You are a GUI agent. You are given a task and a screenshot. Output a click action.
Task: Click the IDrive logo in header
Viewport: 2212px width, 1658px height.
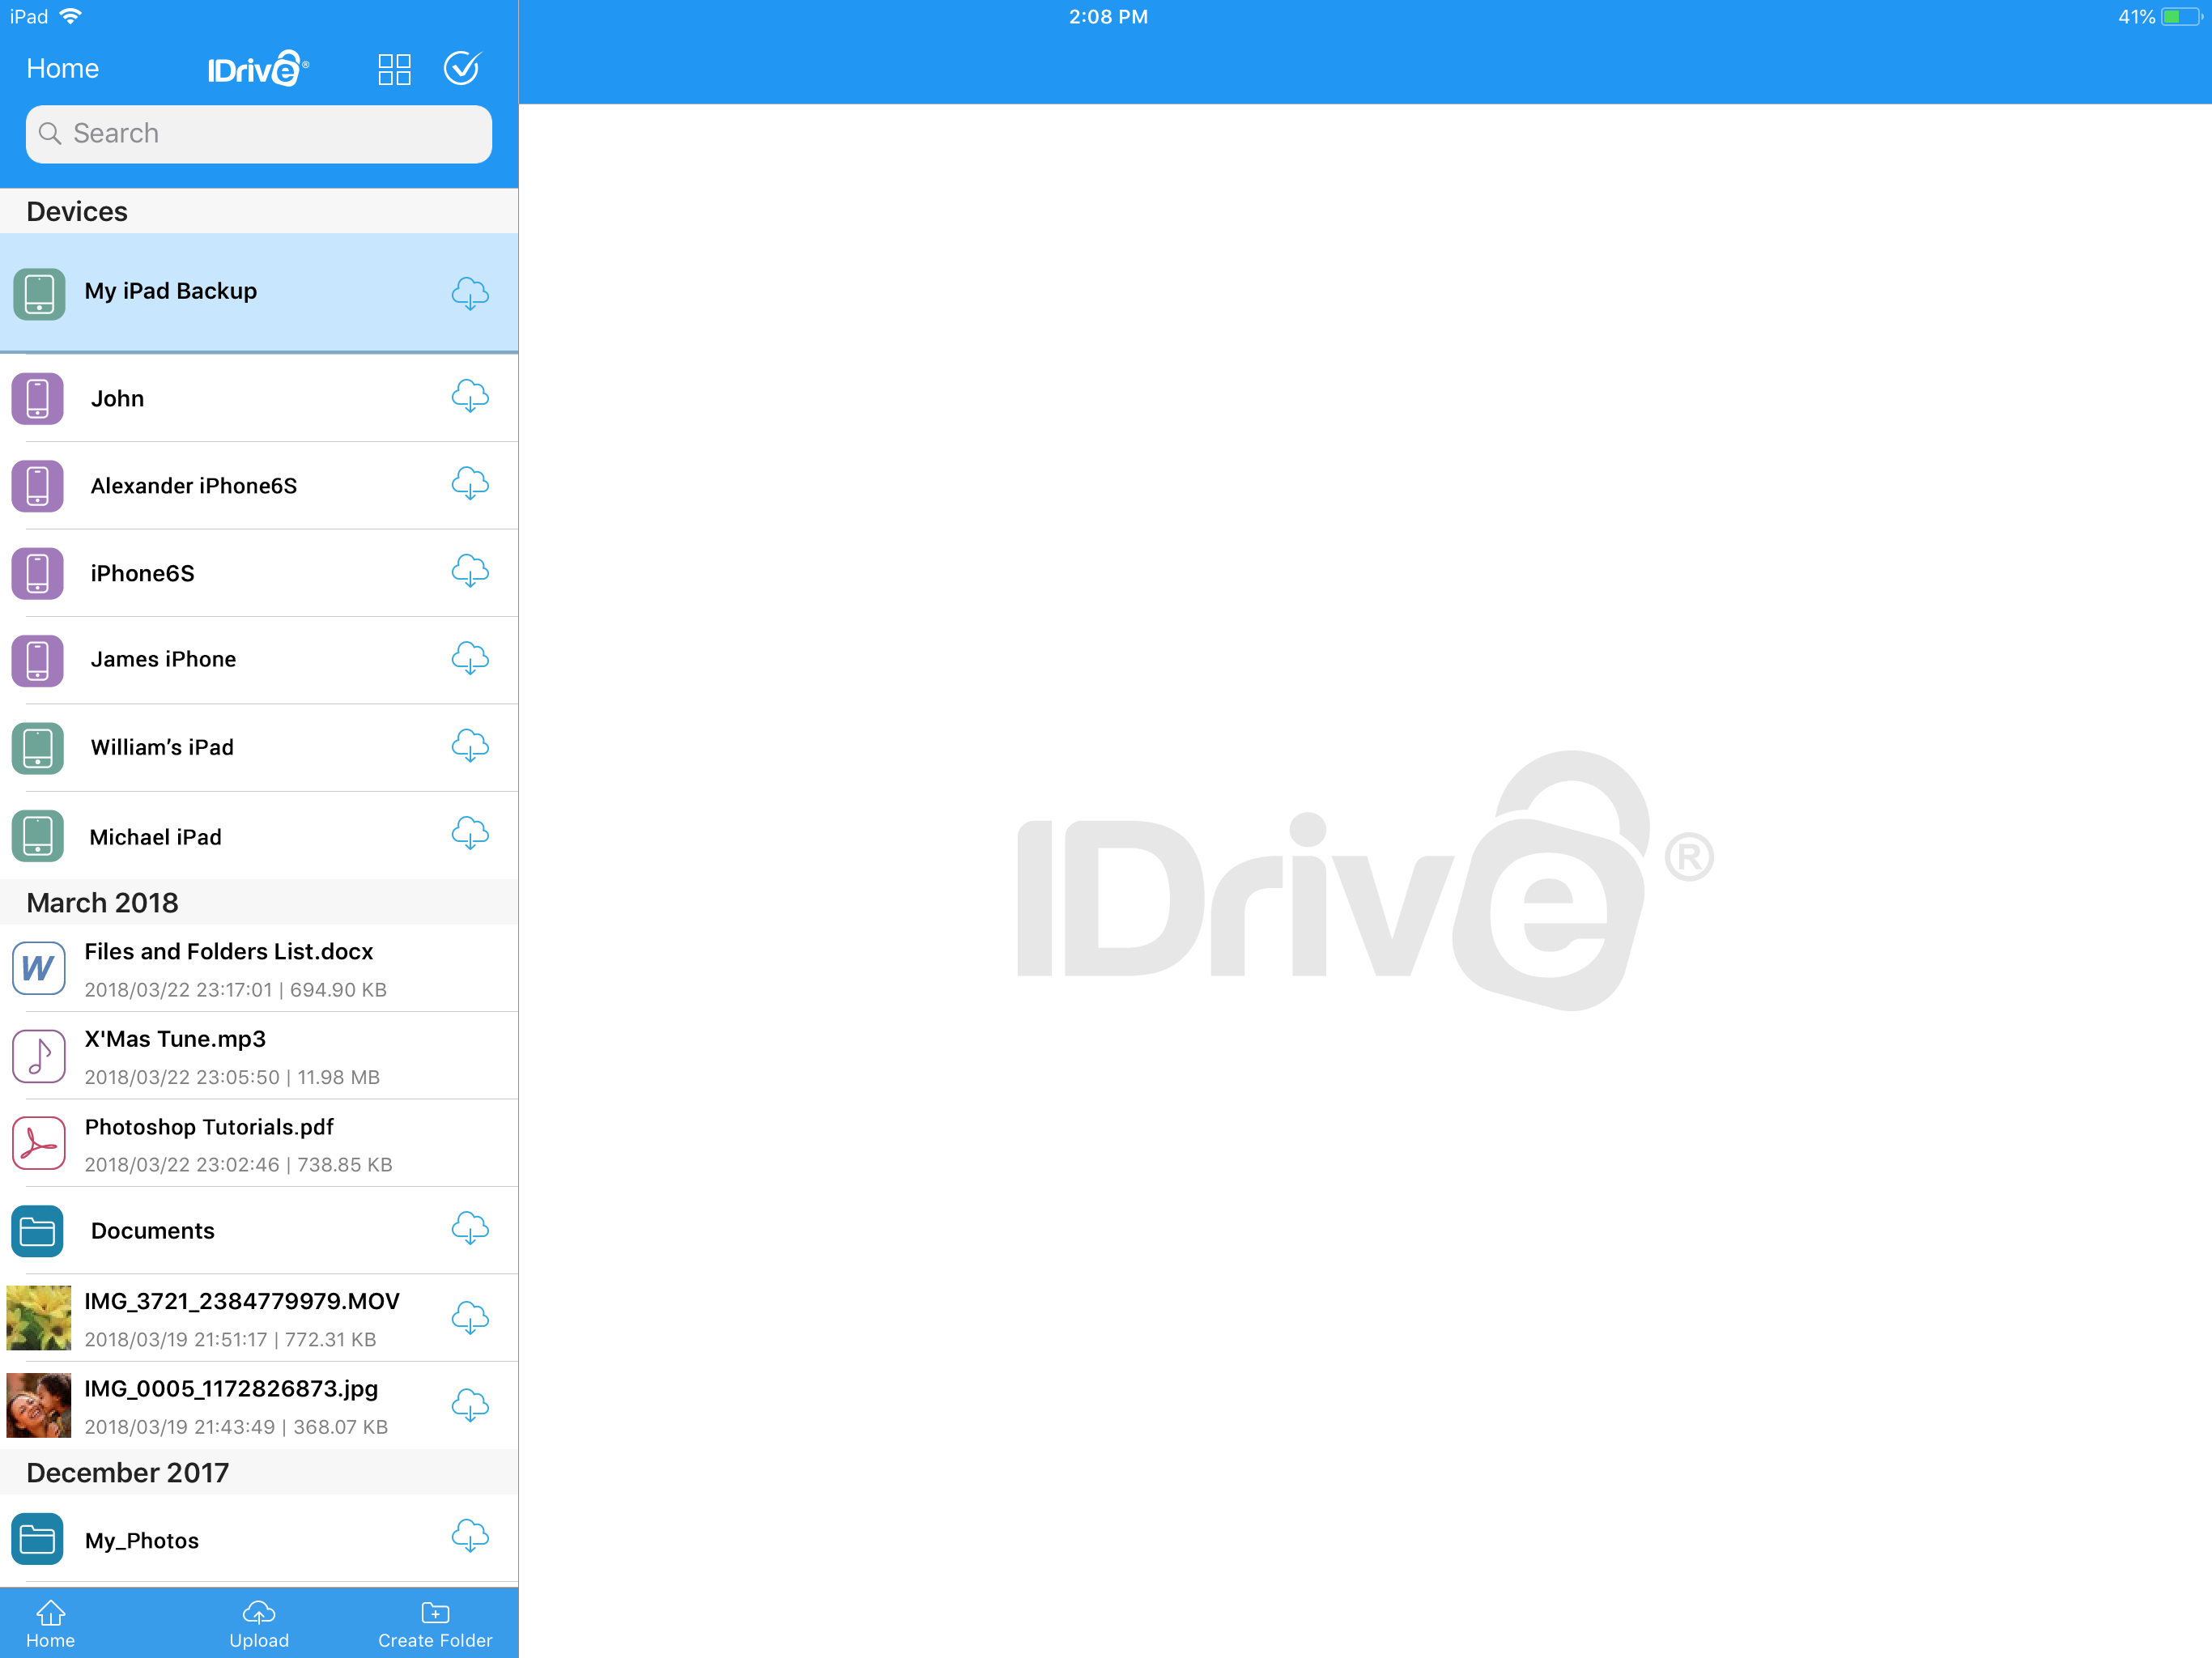pyautogui.click(x=258, y=69)
